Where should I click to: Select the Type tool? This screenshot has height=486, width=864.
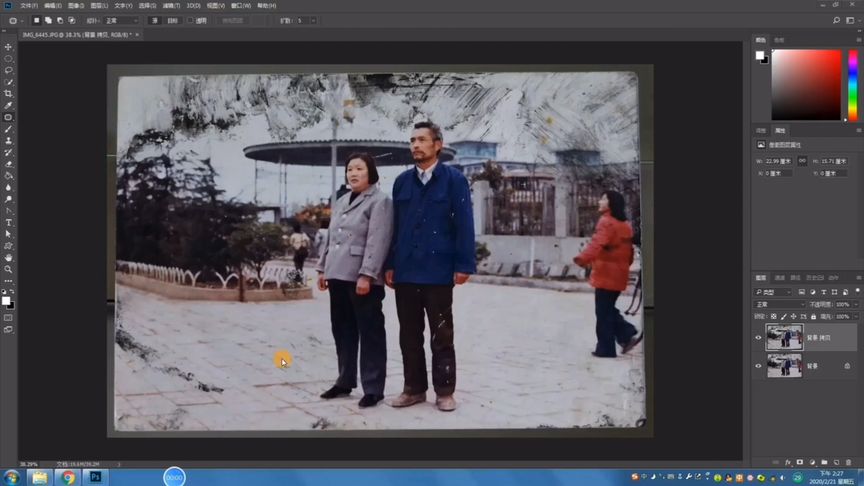8,223
